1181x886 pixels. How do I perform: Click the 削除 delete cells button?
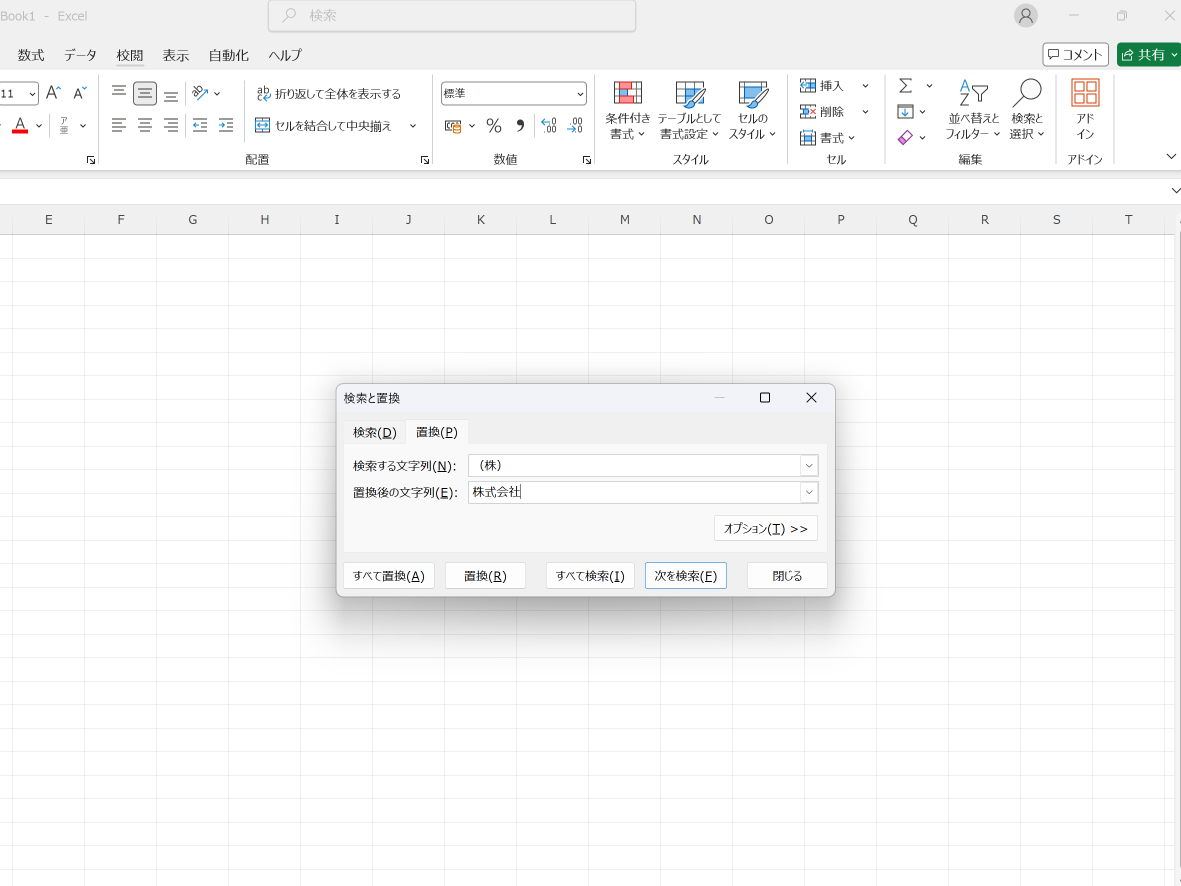(822, 112)
